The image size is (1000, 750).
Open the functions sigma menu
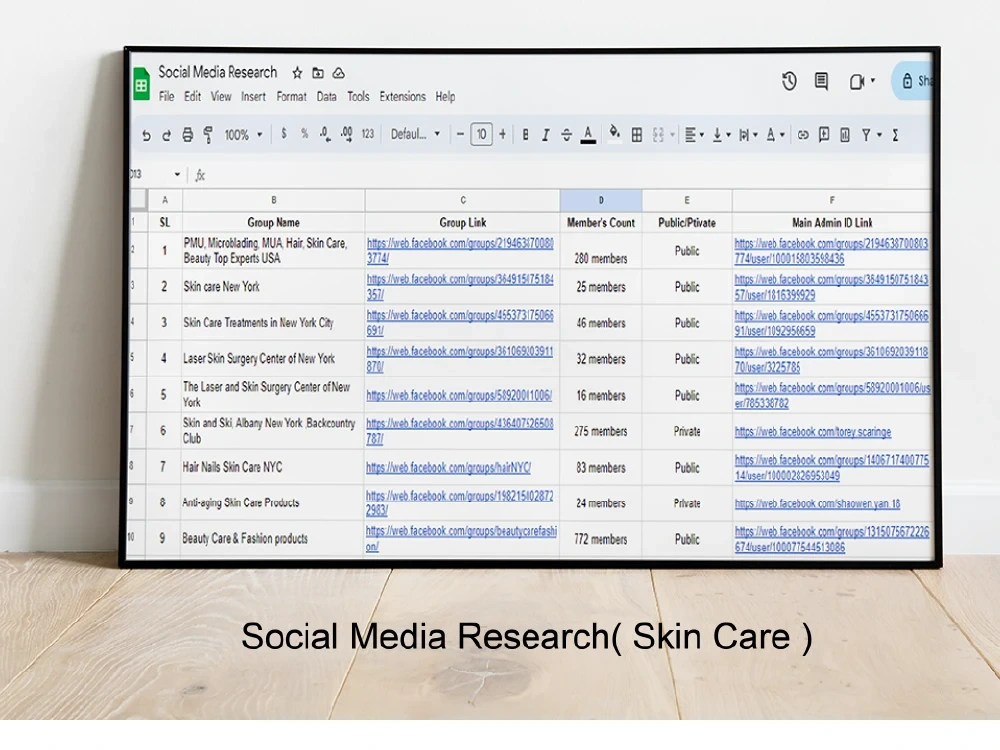pyautogui.click(x=895, y=135)
